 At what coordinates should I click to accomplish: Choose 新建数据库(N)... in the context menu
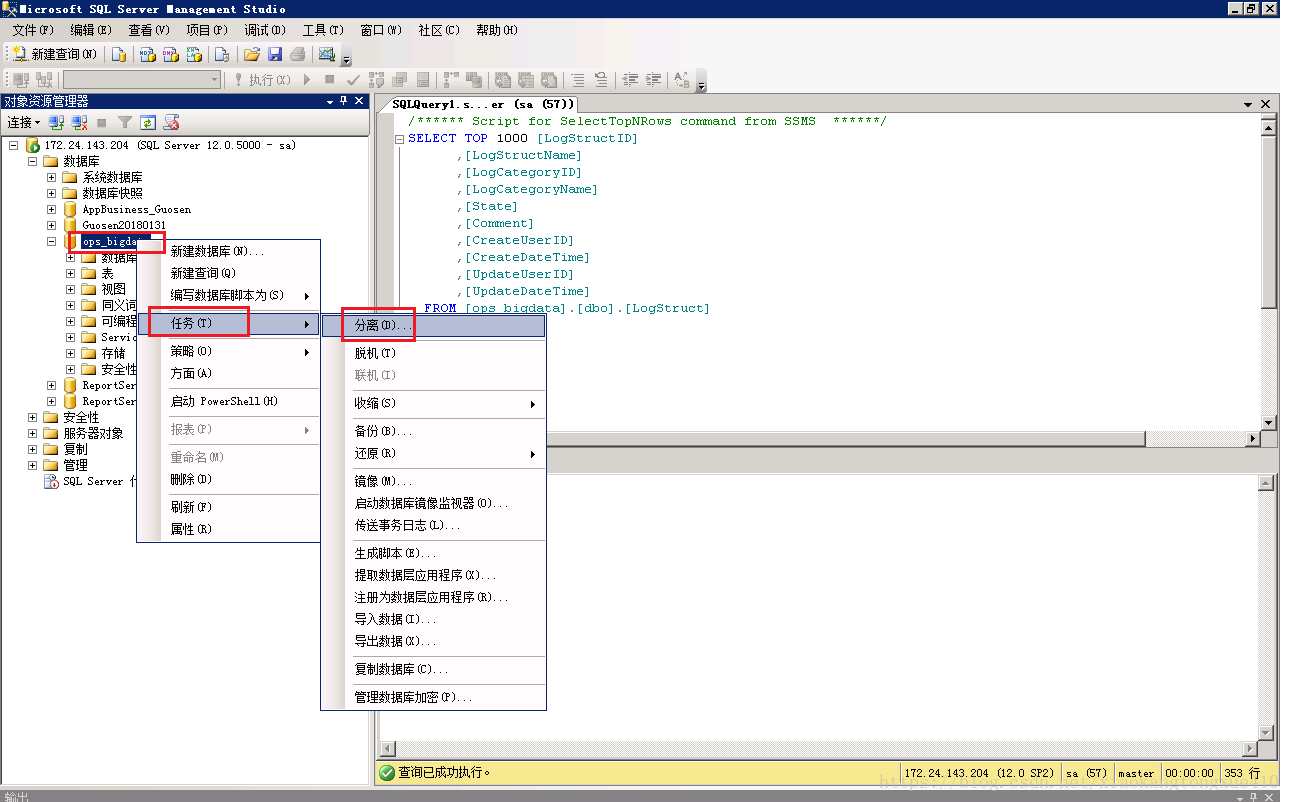[x=228, y=251]
